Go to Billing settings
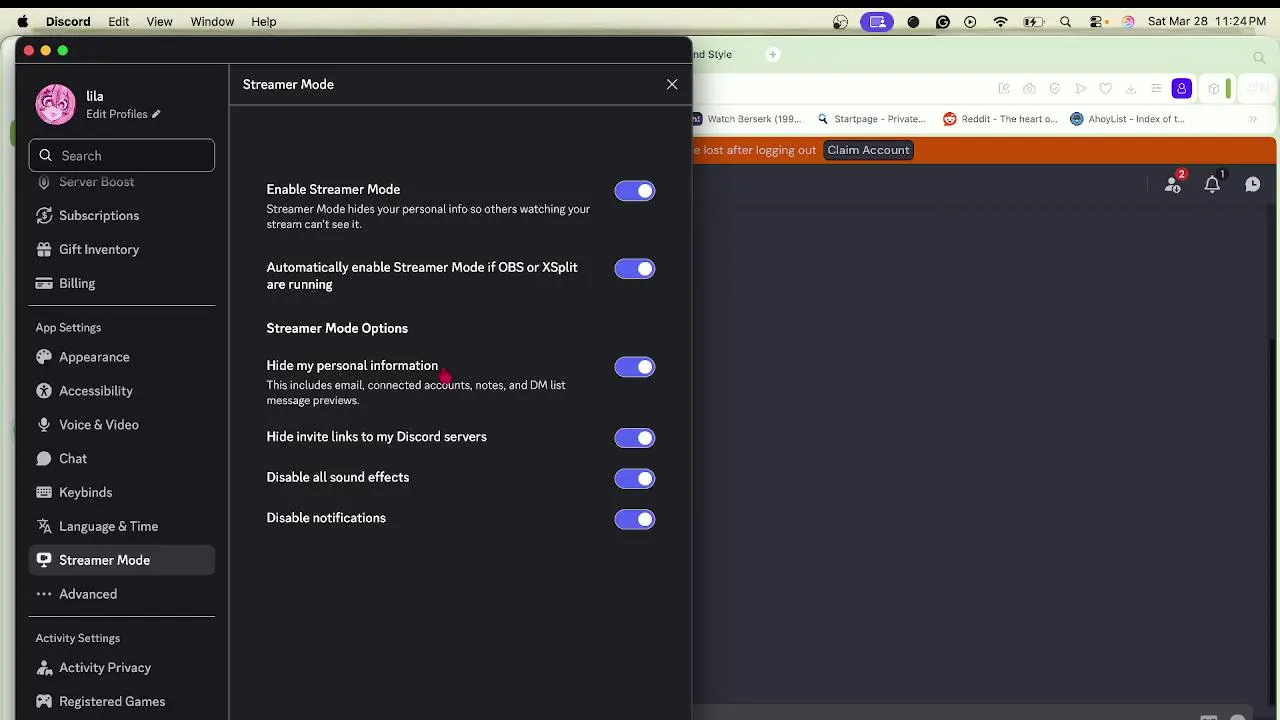 pos(122,284)
